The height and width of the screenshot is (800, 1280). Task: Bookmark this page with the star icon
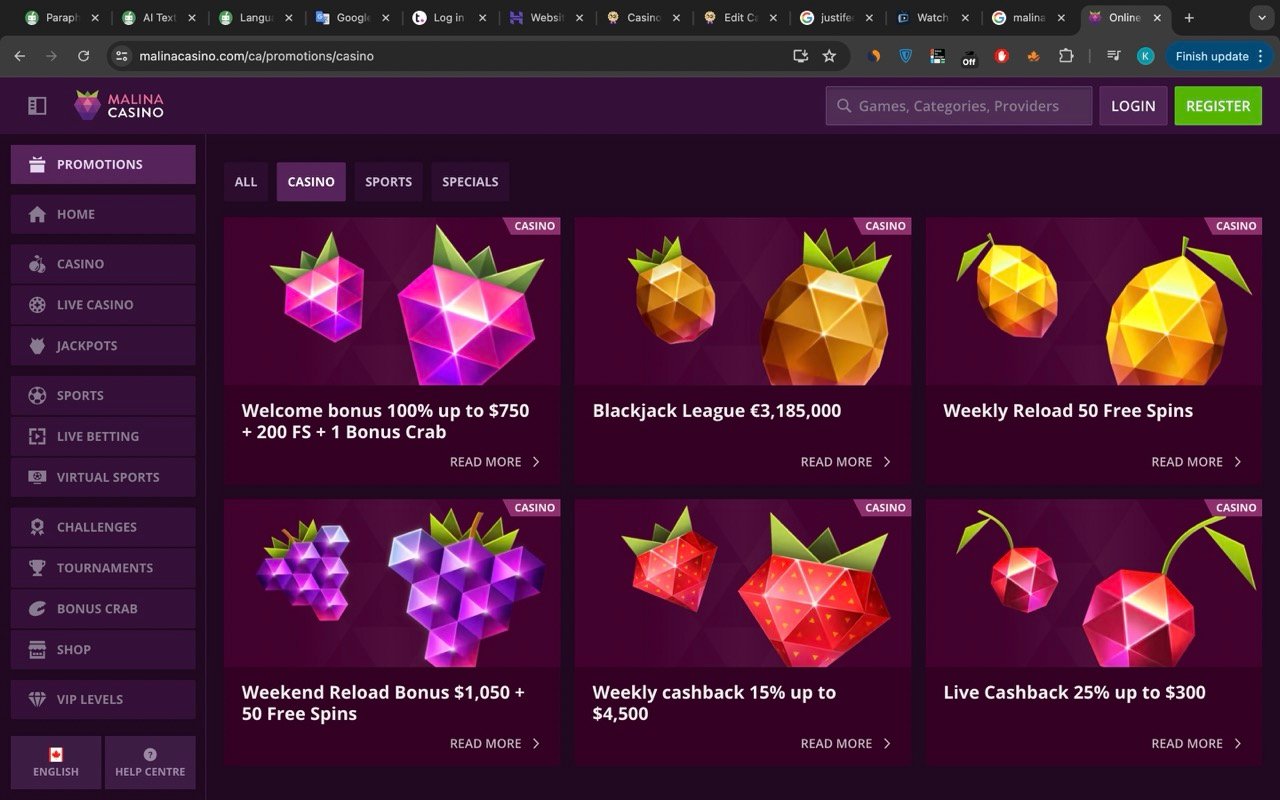(829, 56)
